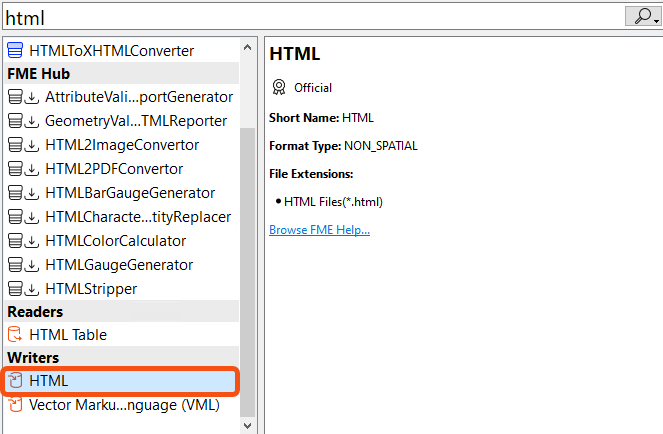The image size is (663, 434).
Task: Click HTML2ImageConvertor download icon
Action: [31, 145]
